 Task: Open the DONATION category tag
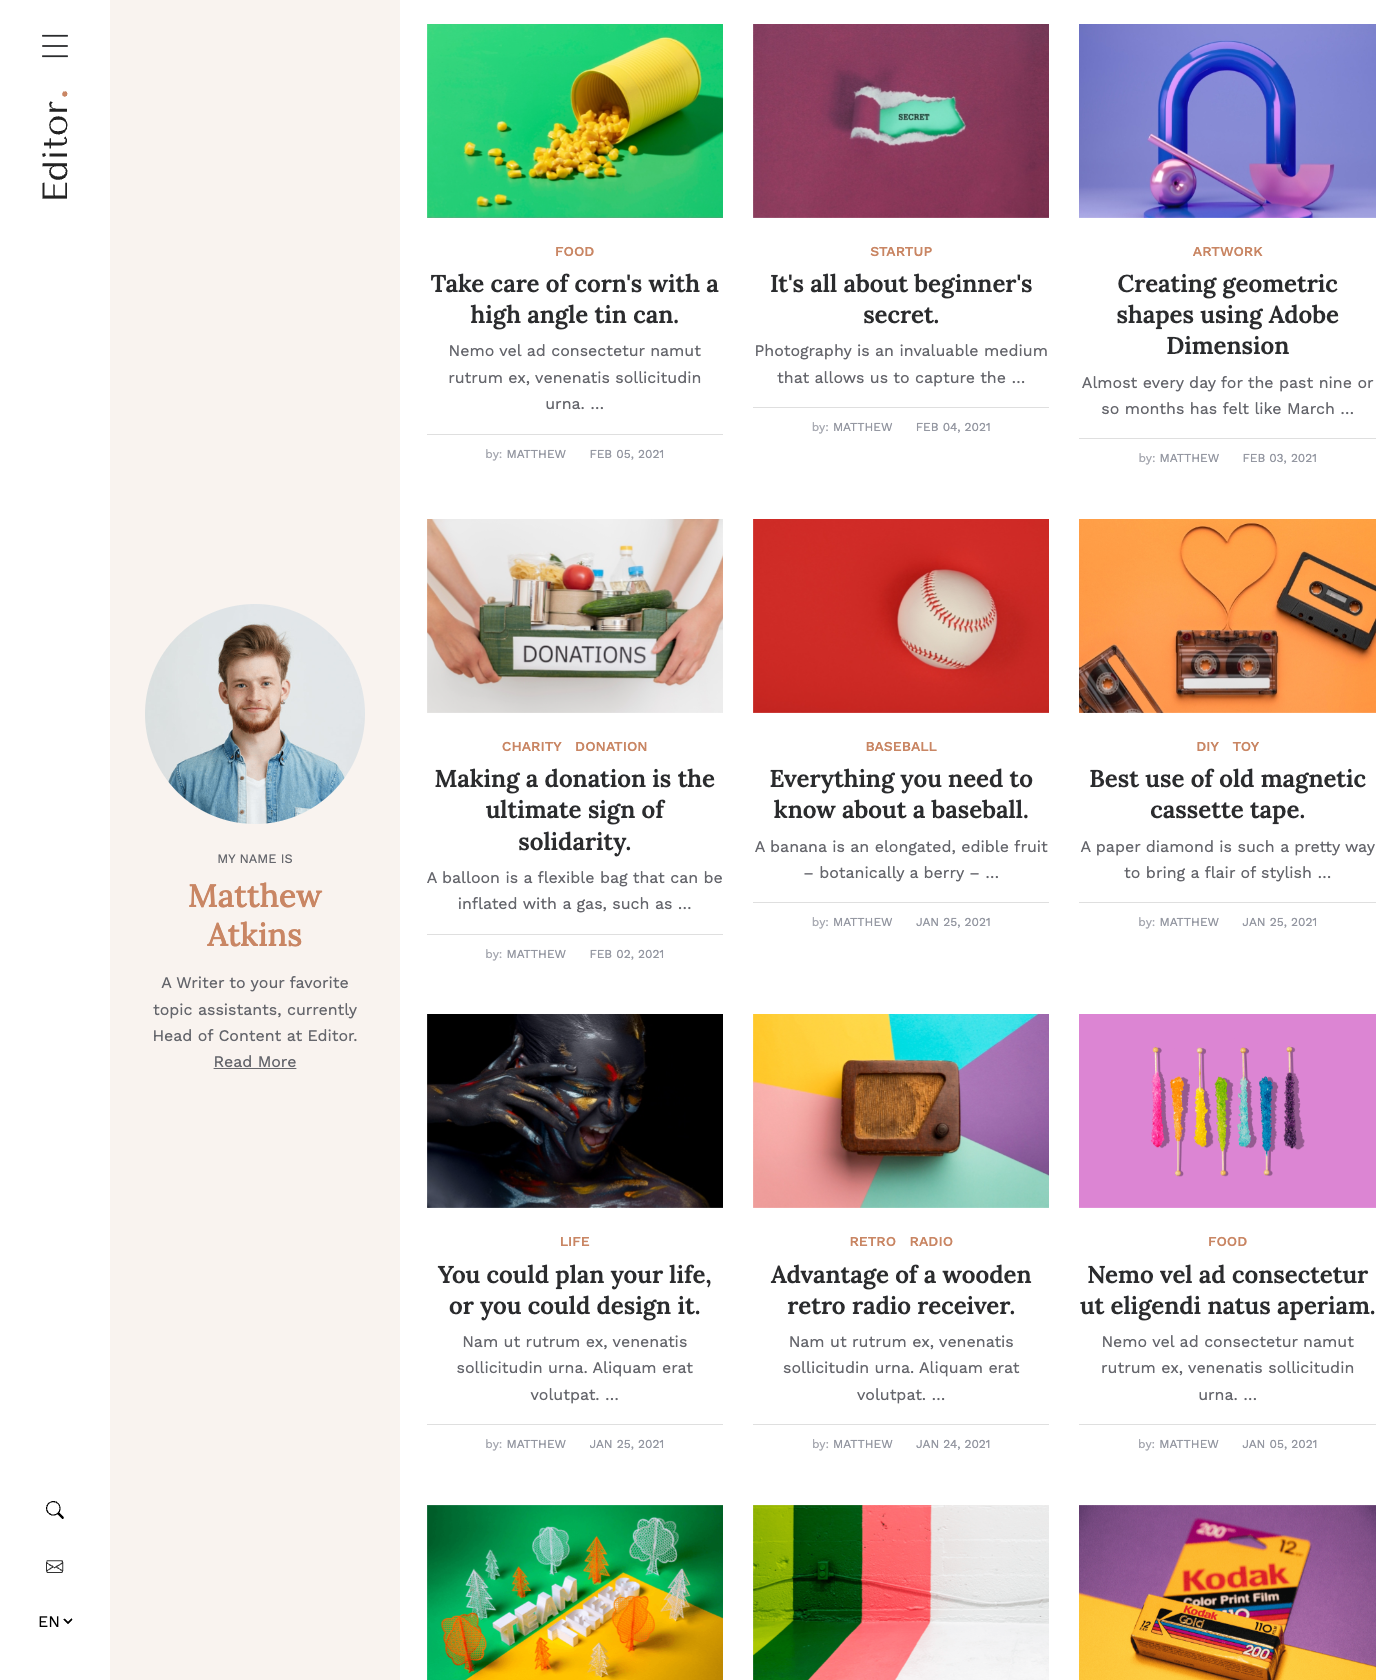[x=611, y=747]
